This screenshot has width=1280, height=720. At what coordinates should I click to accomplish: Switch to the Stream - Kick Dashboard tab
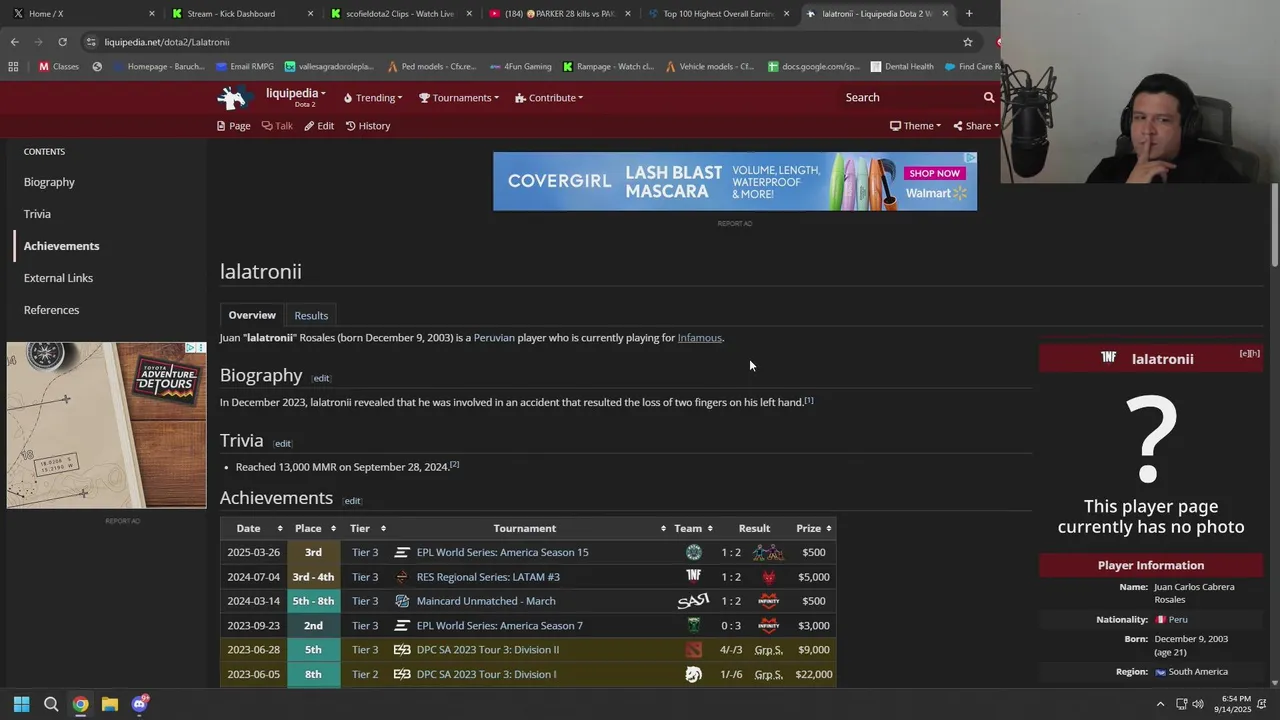(x=241, y=14)
